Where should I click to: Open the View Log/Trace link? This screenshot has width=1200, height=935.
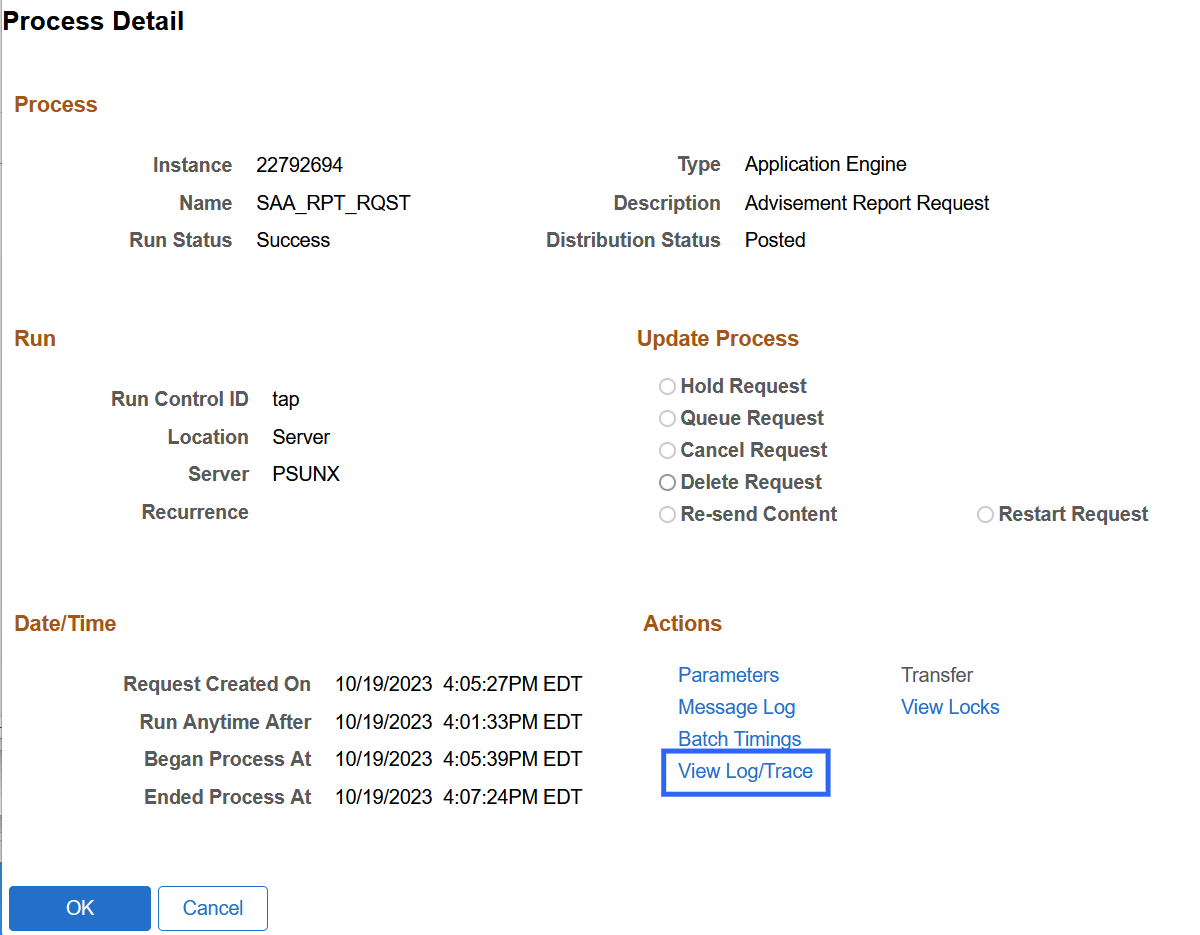point(745,771)
